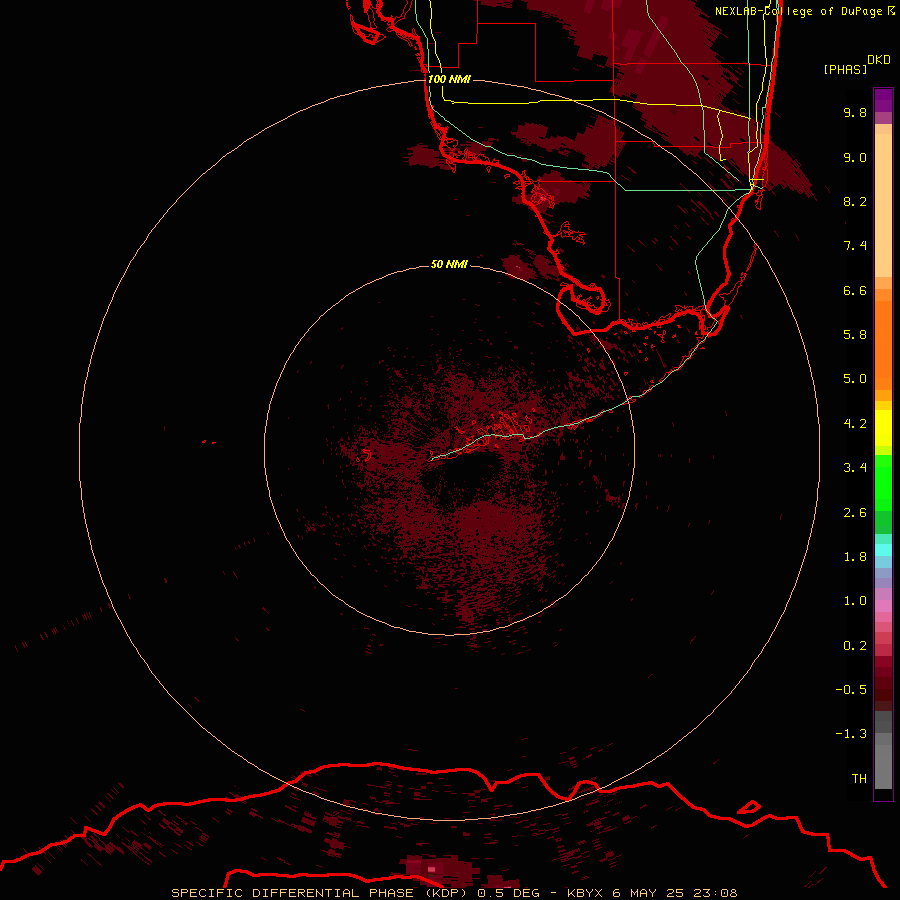Select the 1.0 value on the color scale

[855, 601]
